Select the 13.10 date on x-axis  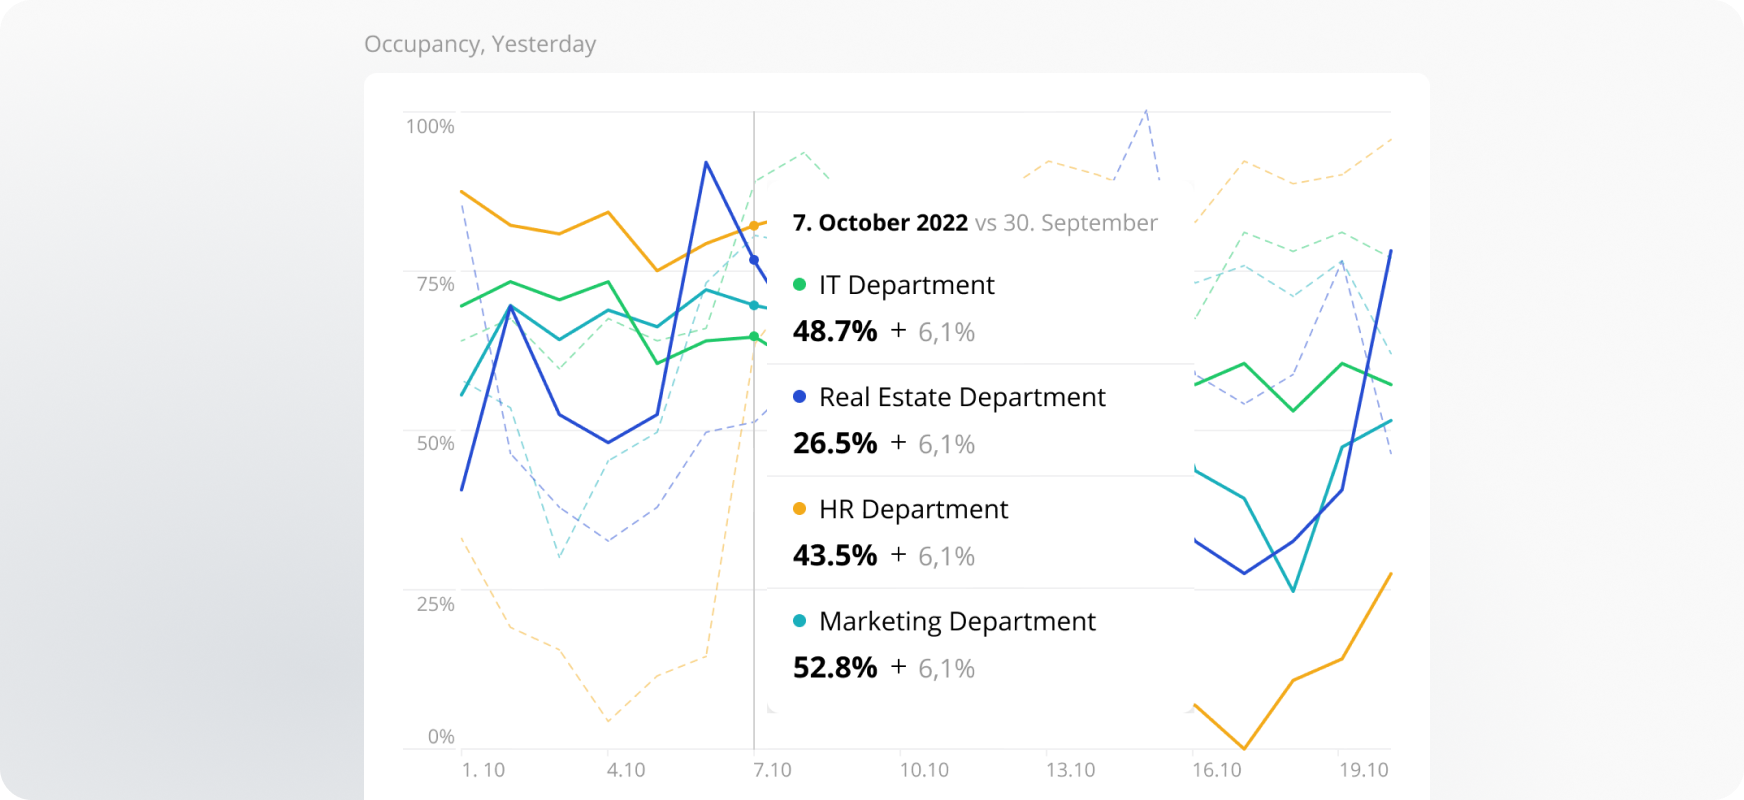(x=1070, y=770)
